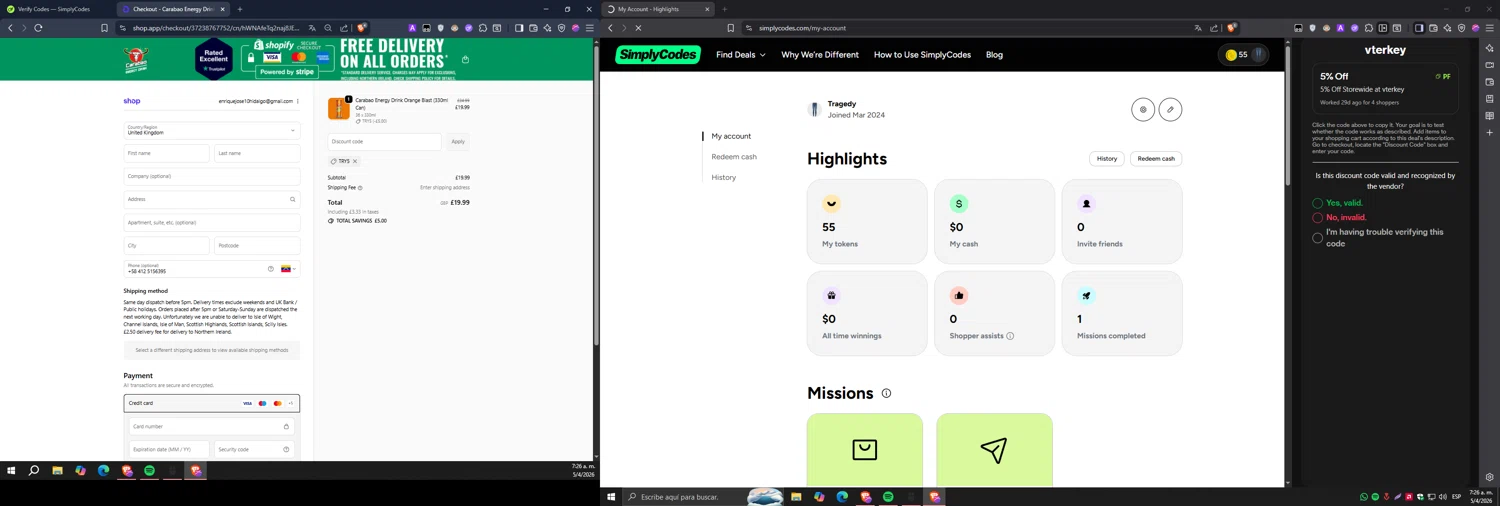Viewport: 1500px width, 506px height.
Task: Click the Postcode field
Action: [x=257, y=245]
